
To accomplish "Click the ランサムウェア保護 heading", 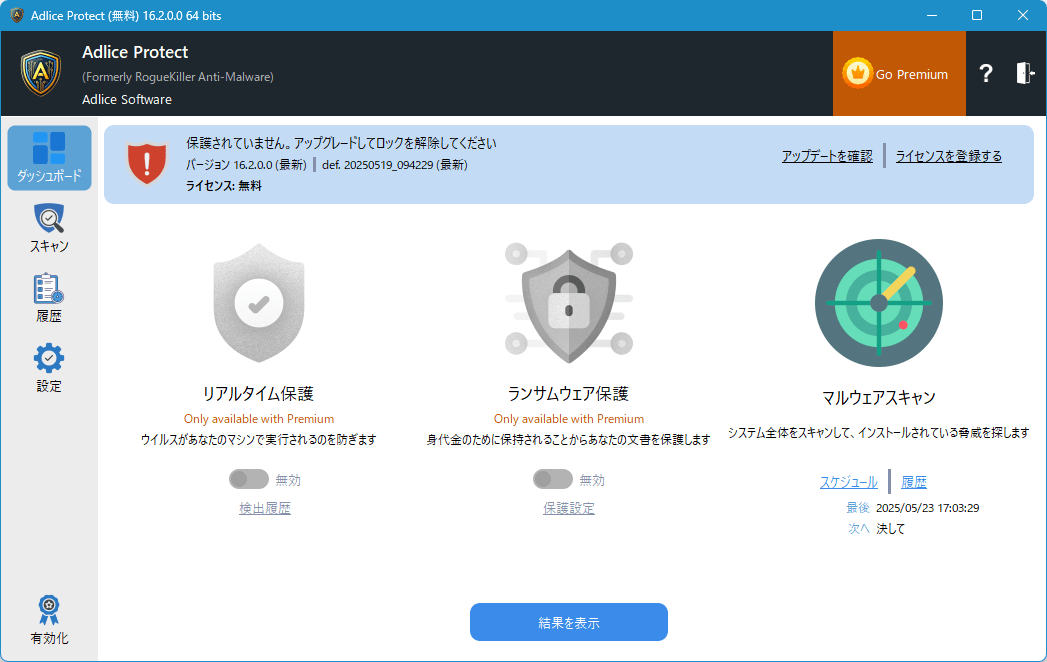I will 568,393.
